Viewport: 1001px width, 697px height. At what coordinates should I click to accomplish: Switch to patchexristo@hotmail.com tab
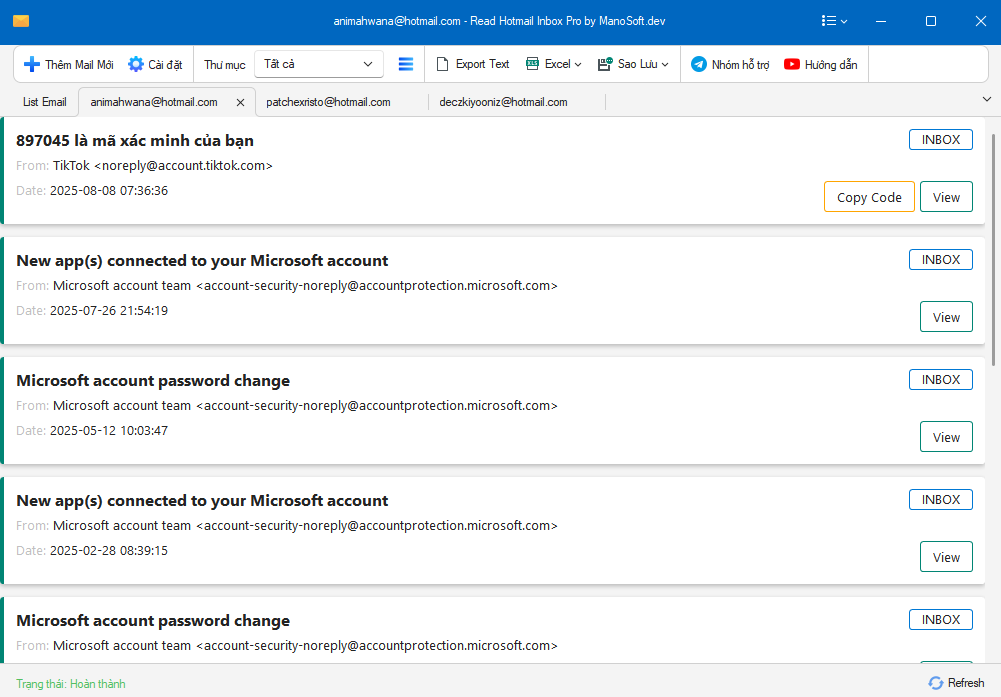328,102
